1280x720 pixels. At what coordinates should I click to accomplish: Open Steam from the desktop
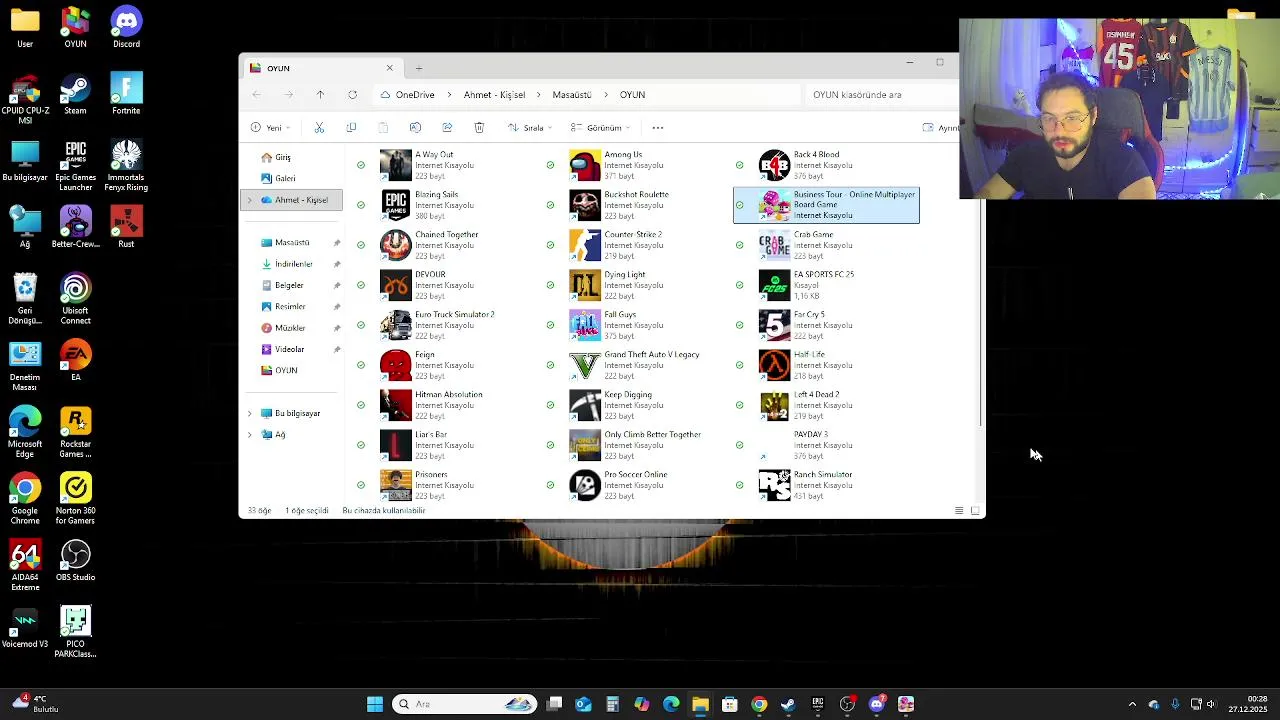coord(75,94)
